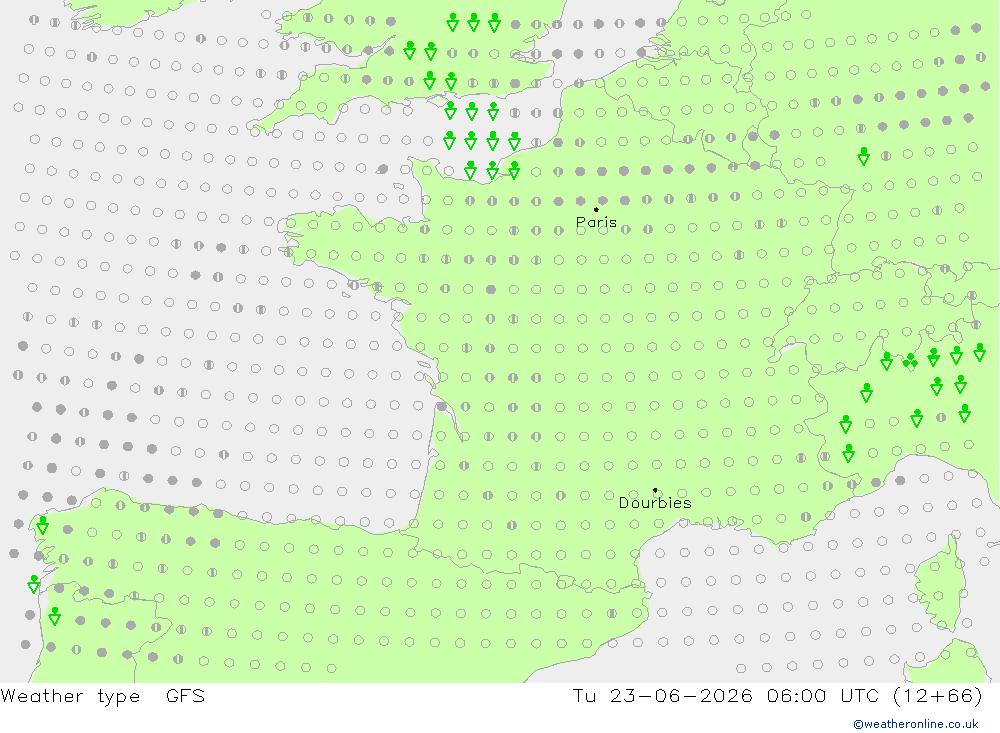
Task: Click the black dot marking Paris
Action: [x=596, y=209]
